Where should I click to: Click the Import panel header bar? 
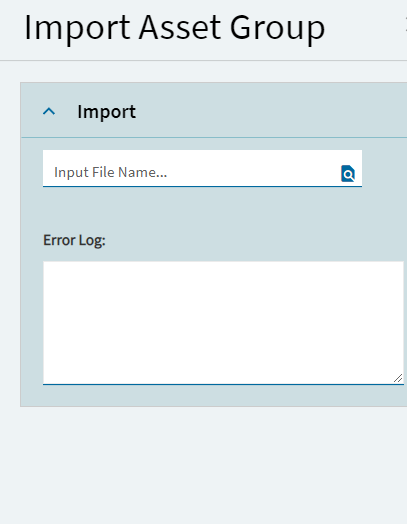pos(214,110)
